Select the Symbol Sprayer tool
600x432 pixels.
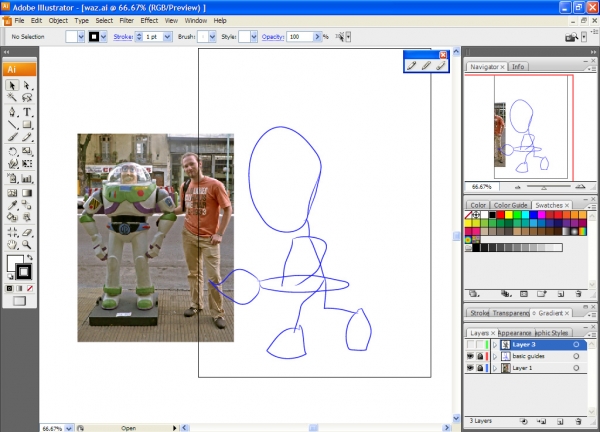(x=12, y=178)
